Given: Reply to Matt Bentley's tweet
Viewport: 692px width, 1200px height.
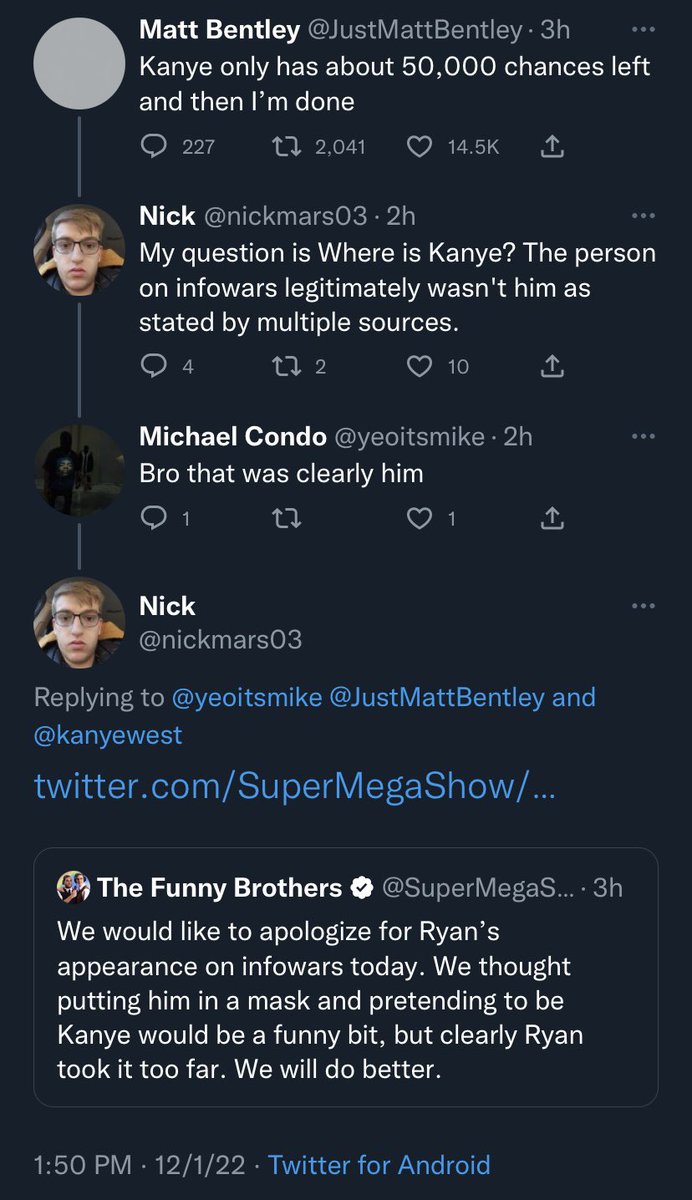Looking at the screenshot, I should (153, 147).
